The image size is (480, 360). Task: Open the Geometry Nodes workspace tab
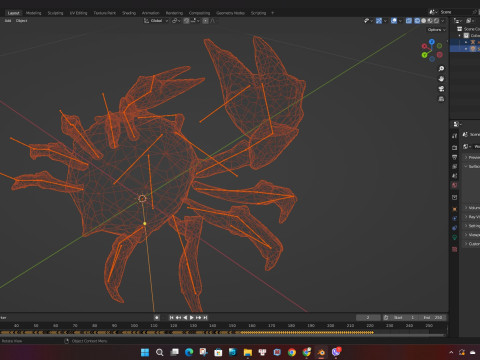230,13
